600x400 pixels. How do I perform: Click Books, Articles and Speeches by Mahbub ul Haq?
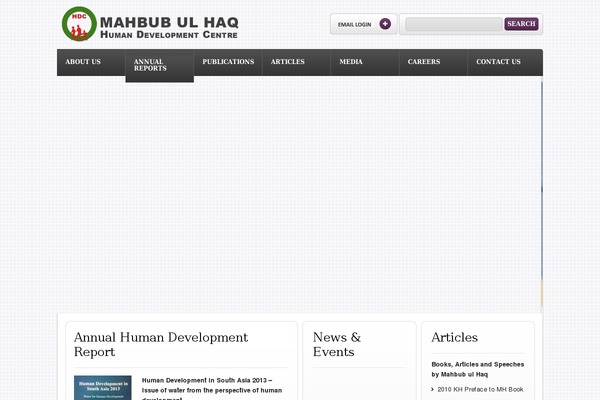point(478,369)
